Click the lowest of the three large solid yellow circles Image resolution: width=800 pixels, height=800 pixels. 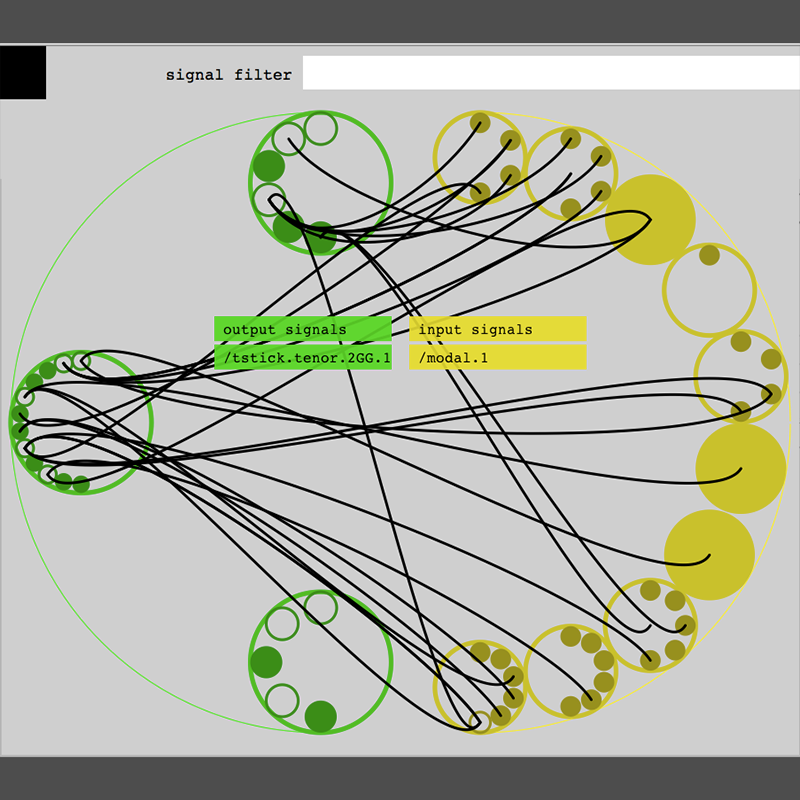pyautogui.click(x=709, y=555)
